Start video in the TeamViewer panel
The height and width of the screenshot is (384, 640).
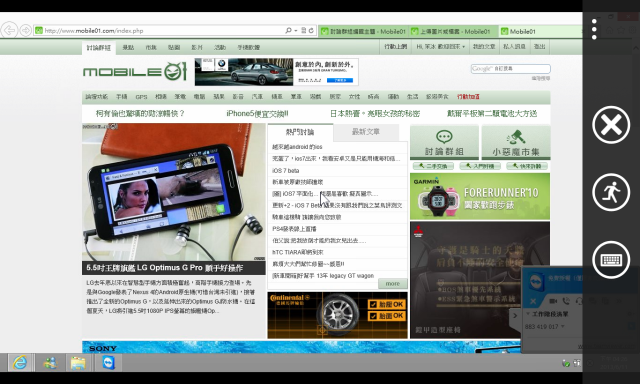[553, 301]
